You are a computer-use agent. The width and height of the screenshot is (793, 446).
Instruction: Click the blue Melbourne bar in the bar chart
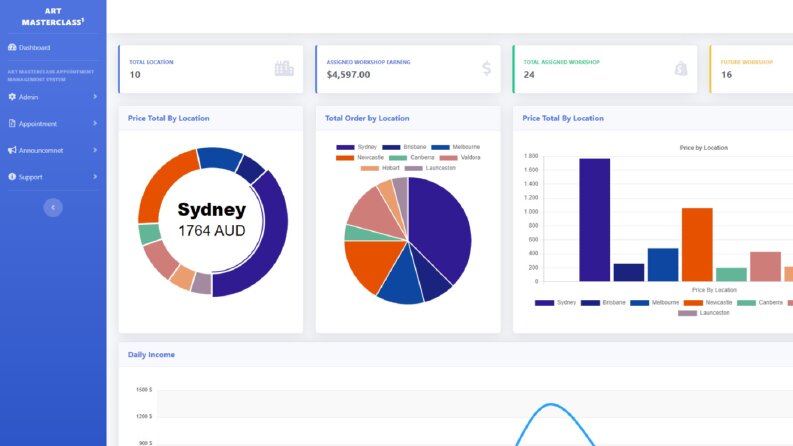(663, 264)
